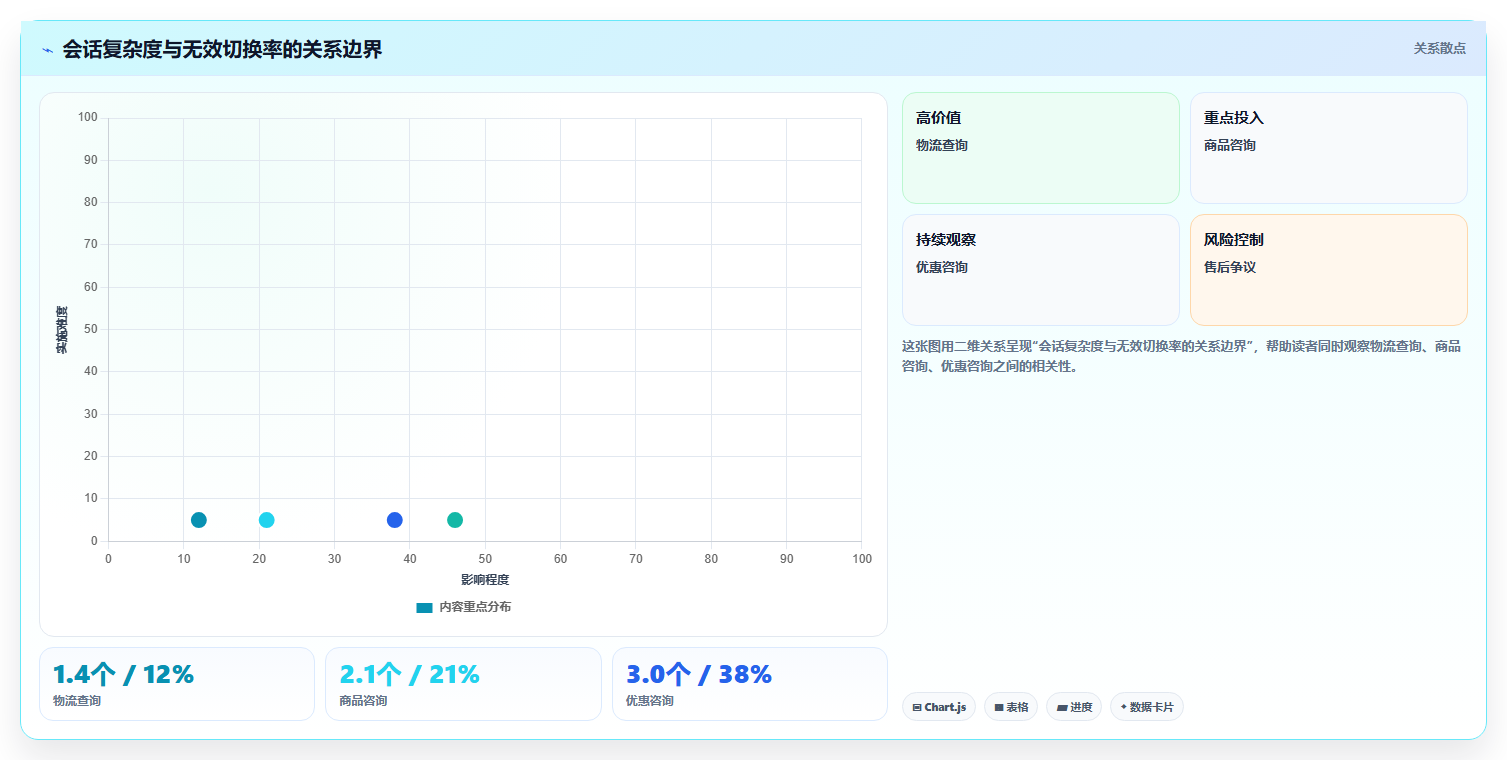This screenshot has width=1507, height=760.
Task: Click the cyan scatter point at x=21
Action: point(267,520)
